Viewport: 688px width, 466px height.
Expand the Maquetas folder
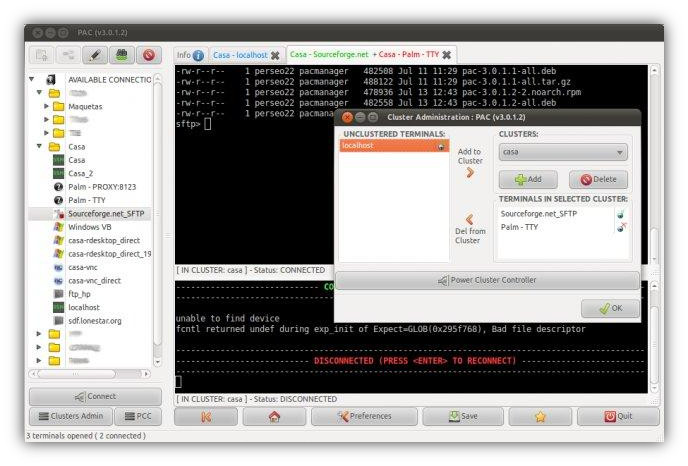46,106
